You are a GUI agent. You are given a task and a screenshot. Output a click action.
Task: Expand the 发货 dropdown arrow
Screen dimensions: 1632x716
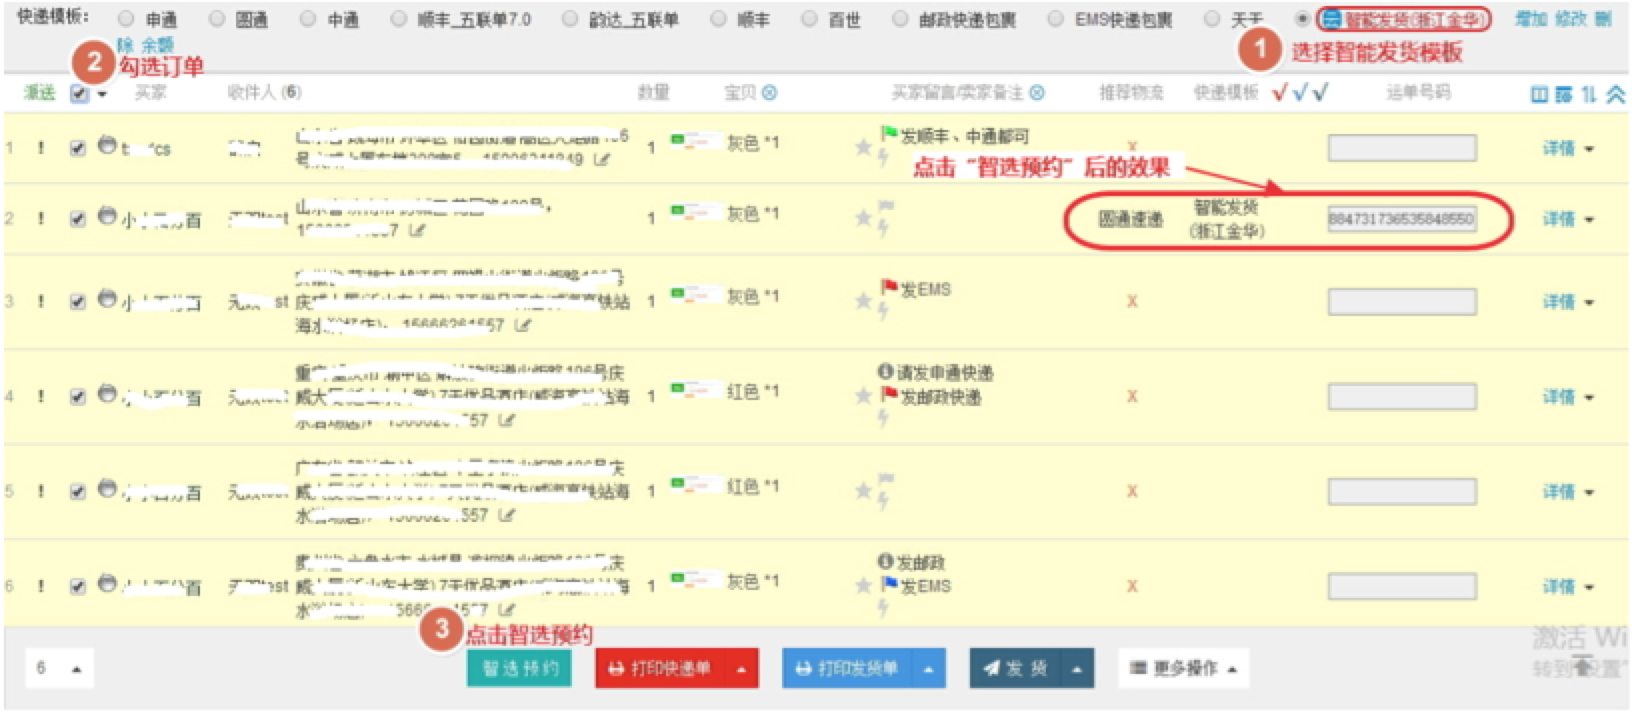tap(1077, 668)
